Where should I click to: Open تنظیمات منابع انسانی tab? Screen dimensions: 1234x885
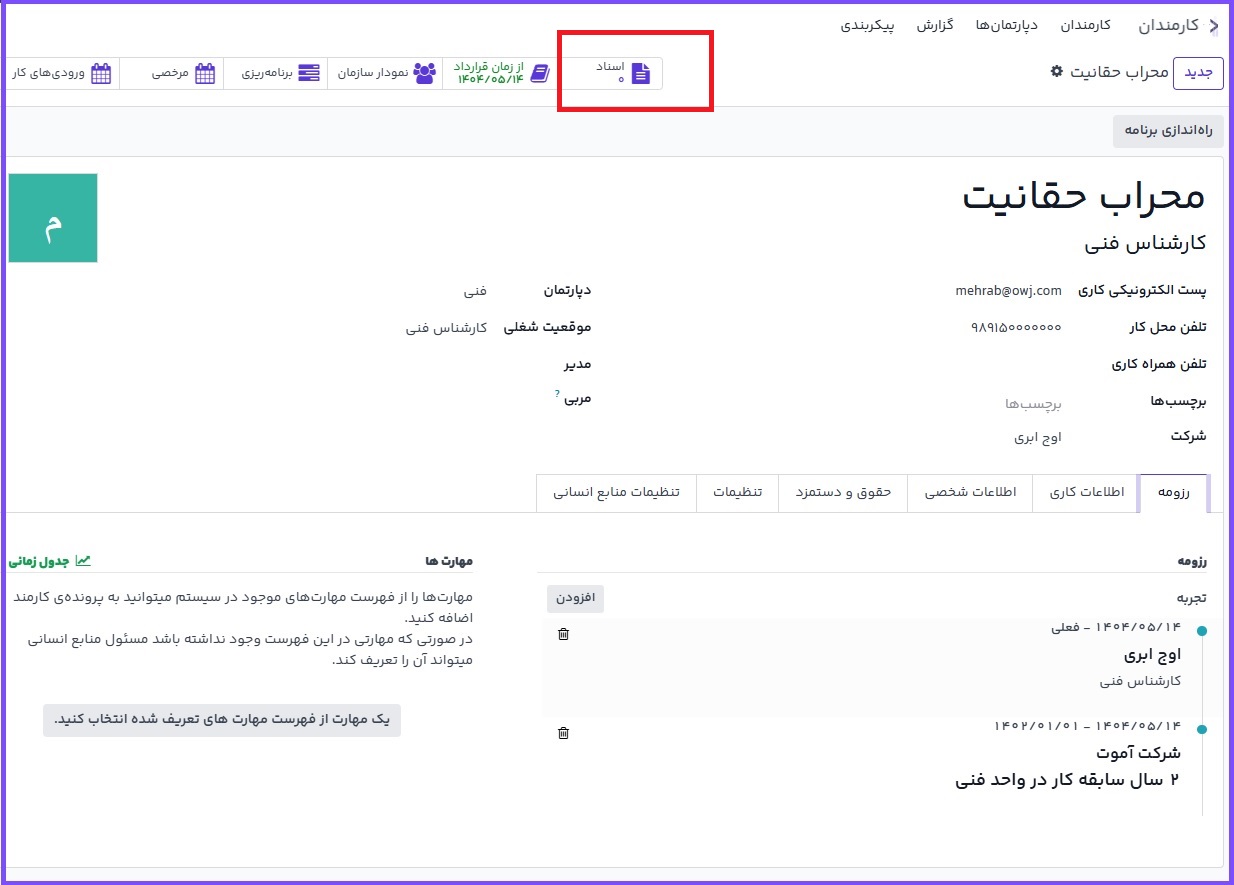pyautogui.click(x=616, y=492)
